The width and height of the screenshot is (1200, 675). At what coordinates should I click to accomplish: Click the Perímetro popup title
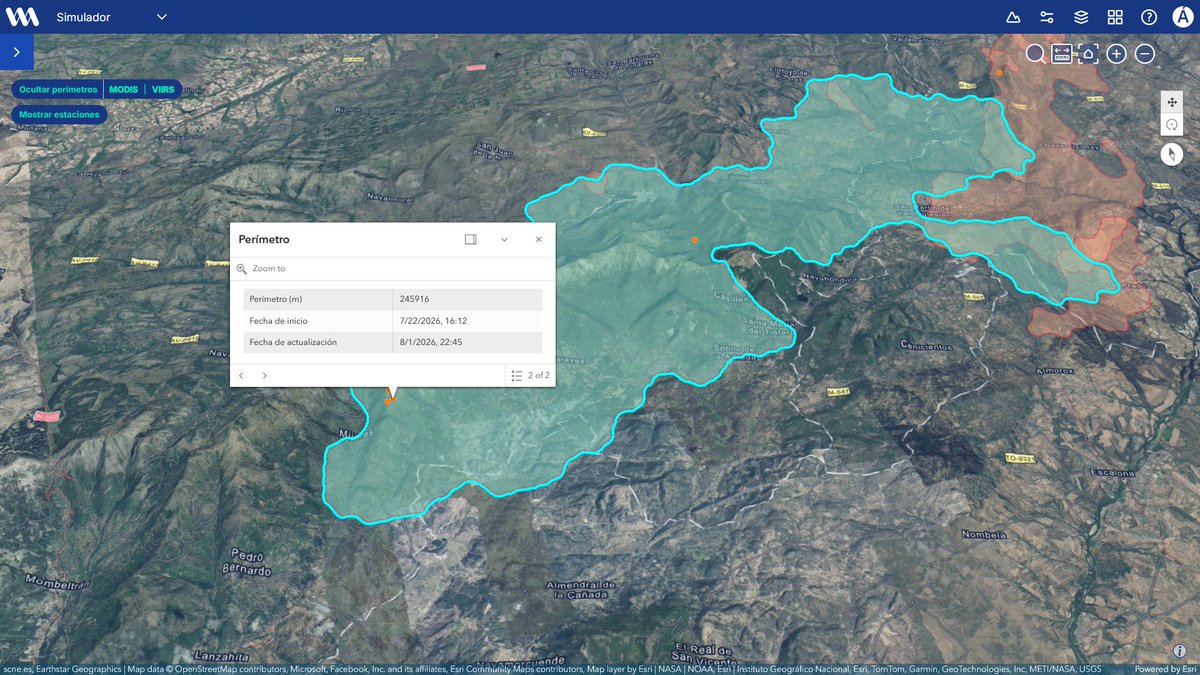click(x=264, y=240)
